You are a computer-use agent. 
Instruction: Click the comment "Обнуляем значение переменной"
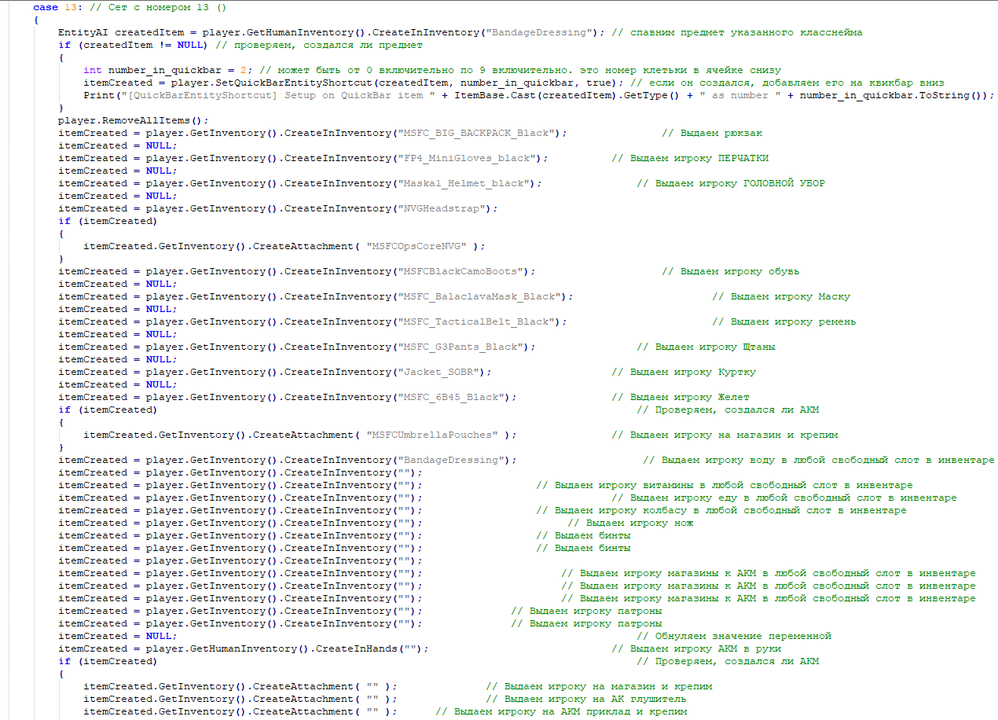point(734,636)
